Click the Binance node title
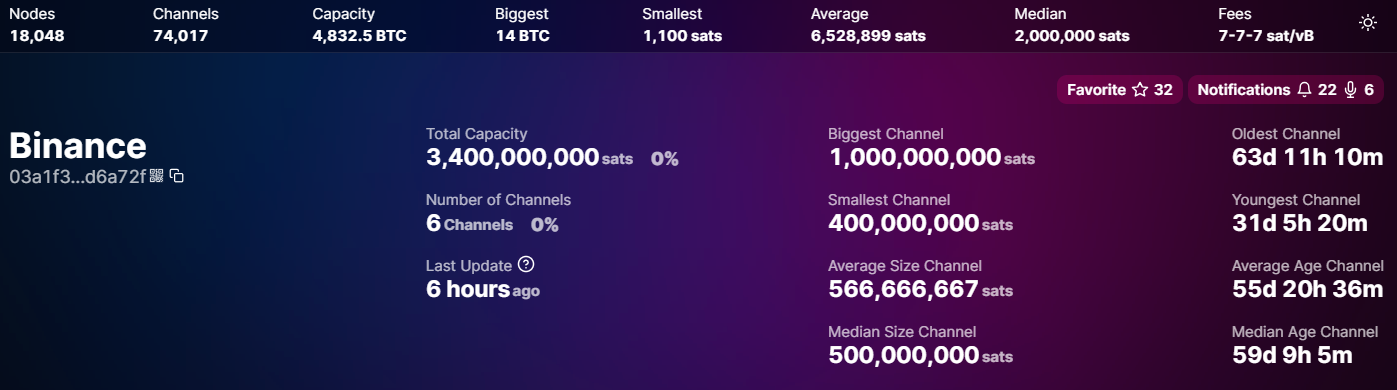This screenshot has height=390, width=1397. 78,146
